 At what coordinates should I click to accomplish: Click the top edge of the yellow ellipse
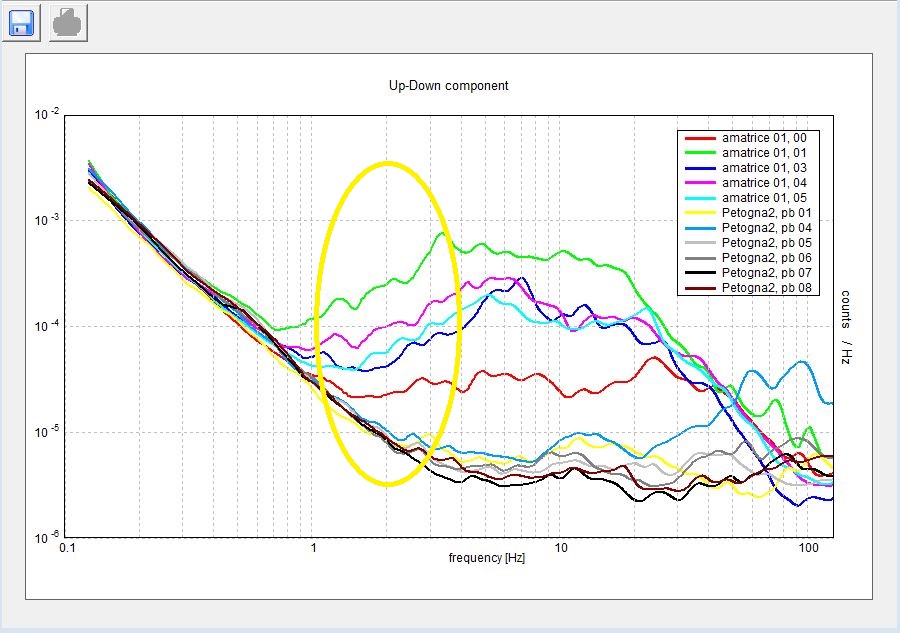coord(387,163)
